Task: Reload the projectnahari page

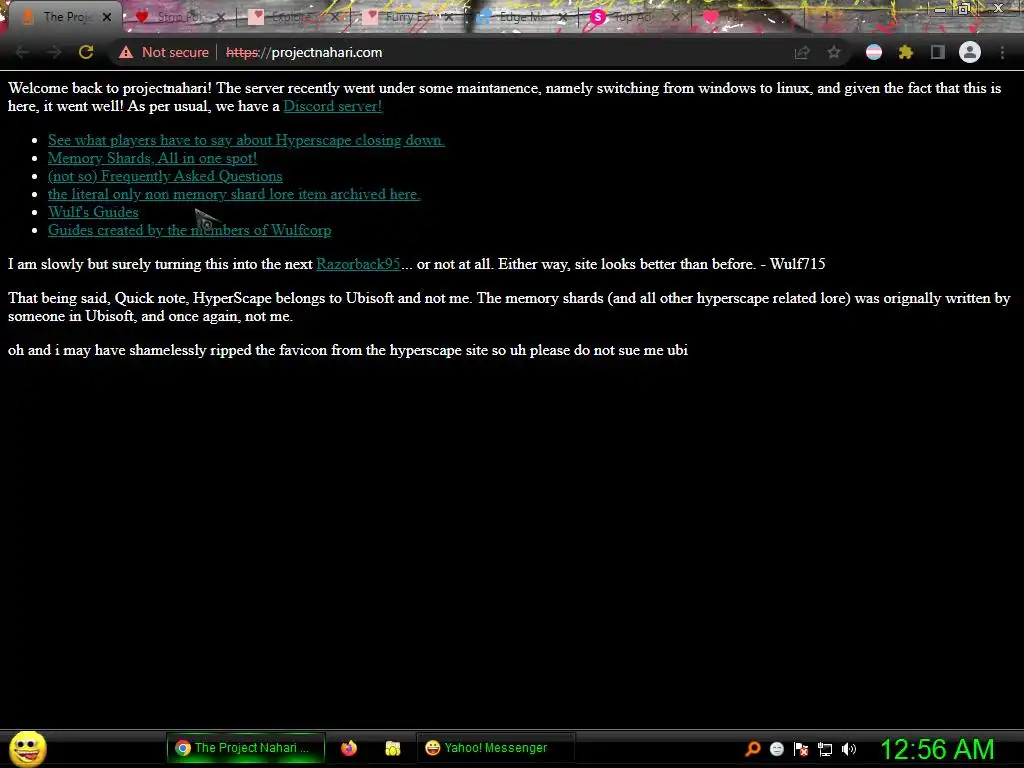Action: (86, 52)
